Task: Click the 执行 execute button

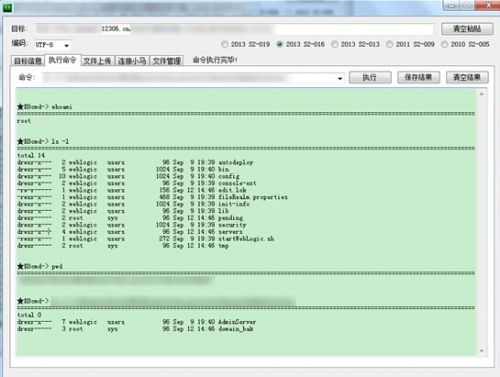Action: pos(370,78)
